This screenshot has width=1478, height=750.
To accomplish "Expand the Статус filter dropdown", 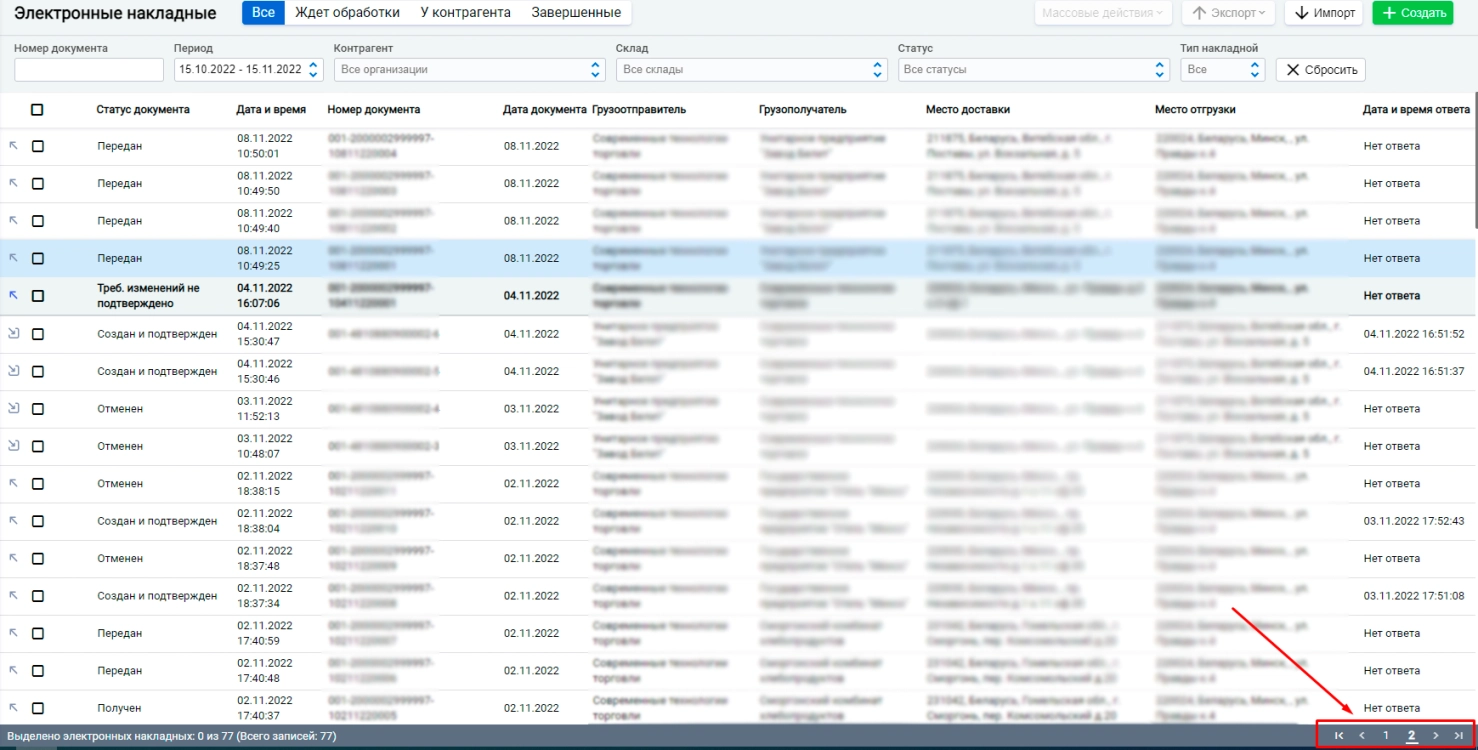I will (x=1033, y=69).
